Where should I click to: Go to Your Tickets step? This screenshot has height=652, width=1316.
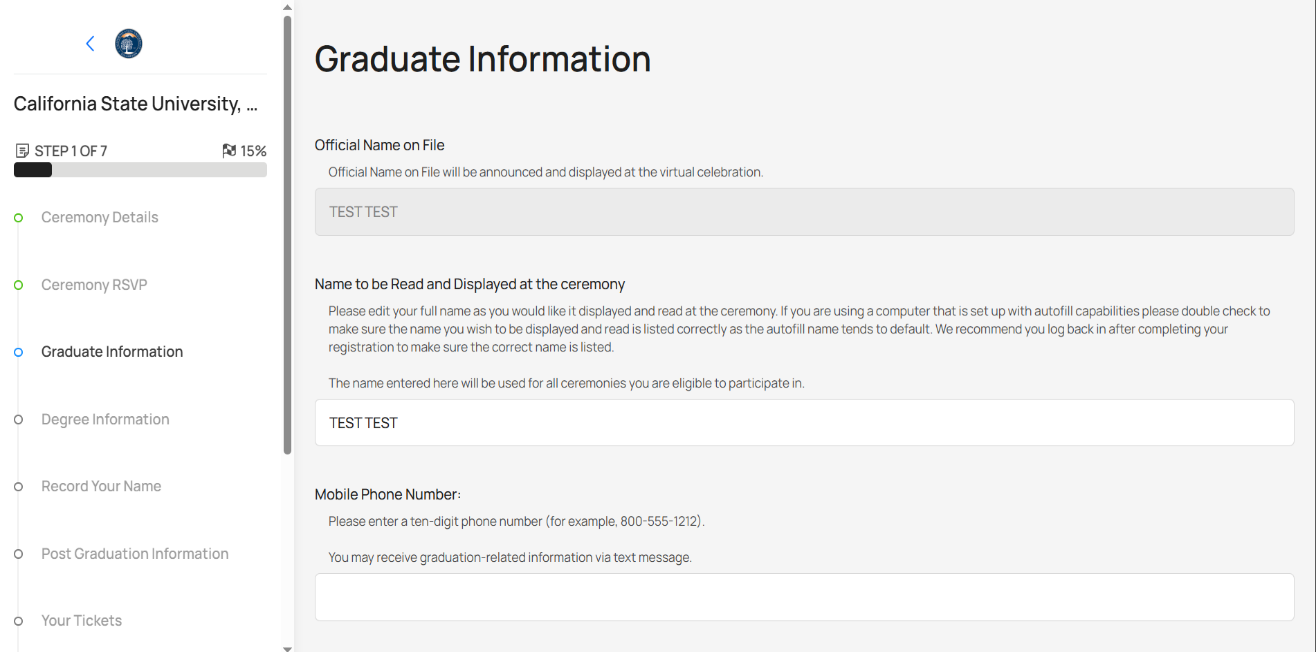click(81, 621)
